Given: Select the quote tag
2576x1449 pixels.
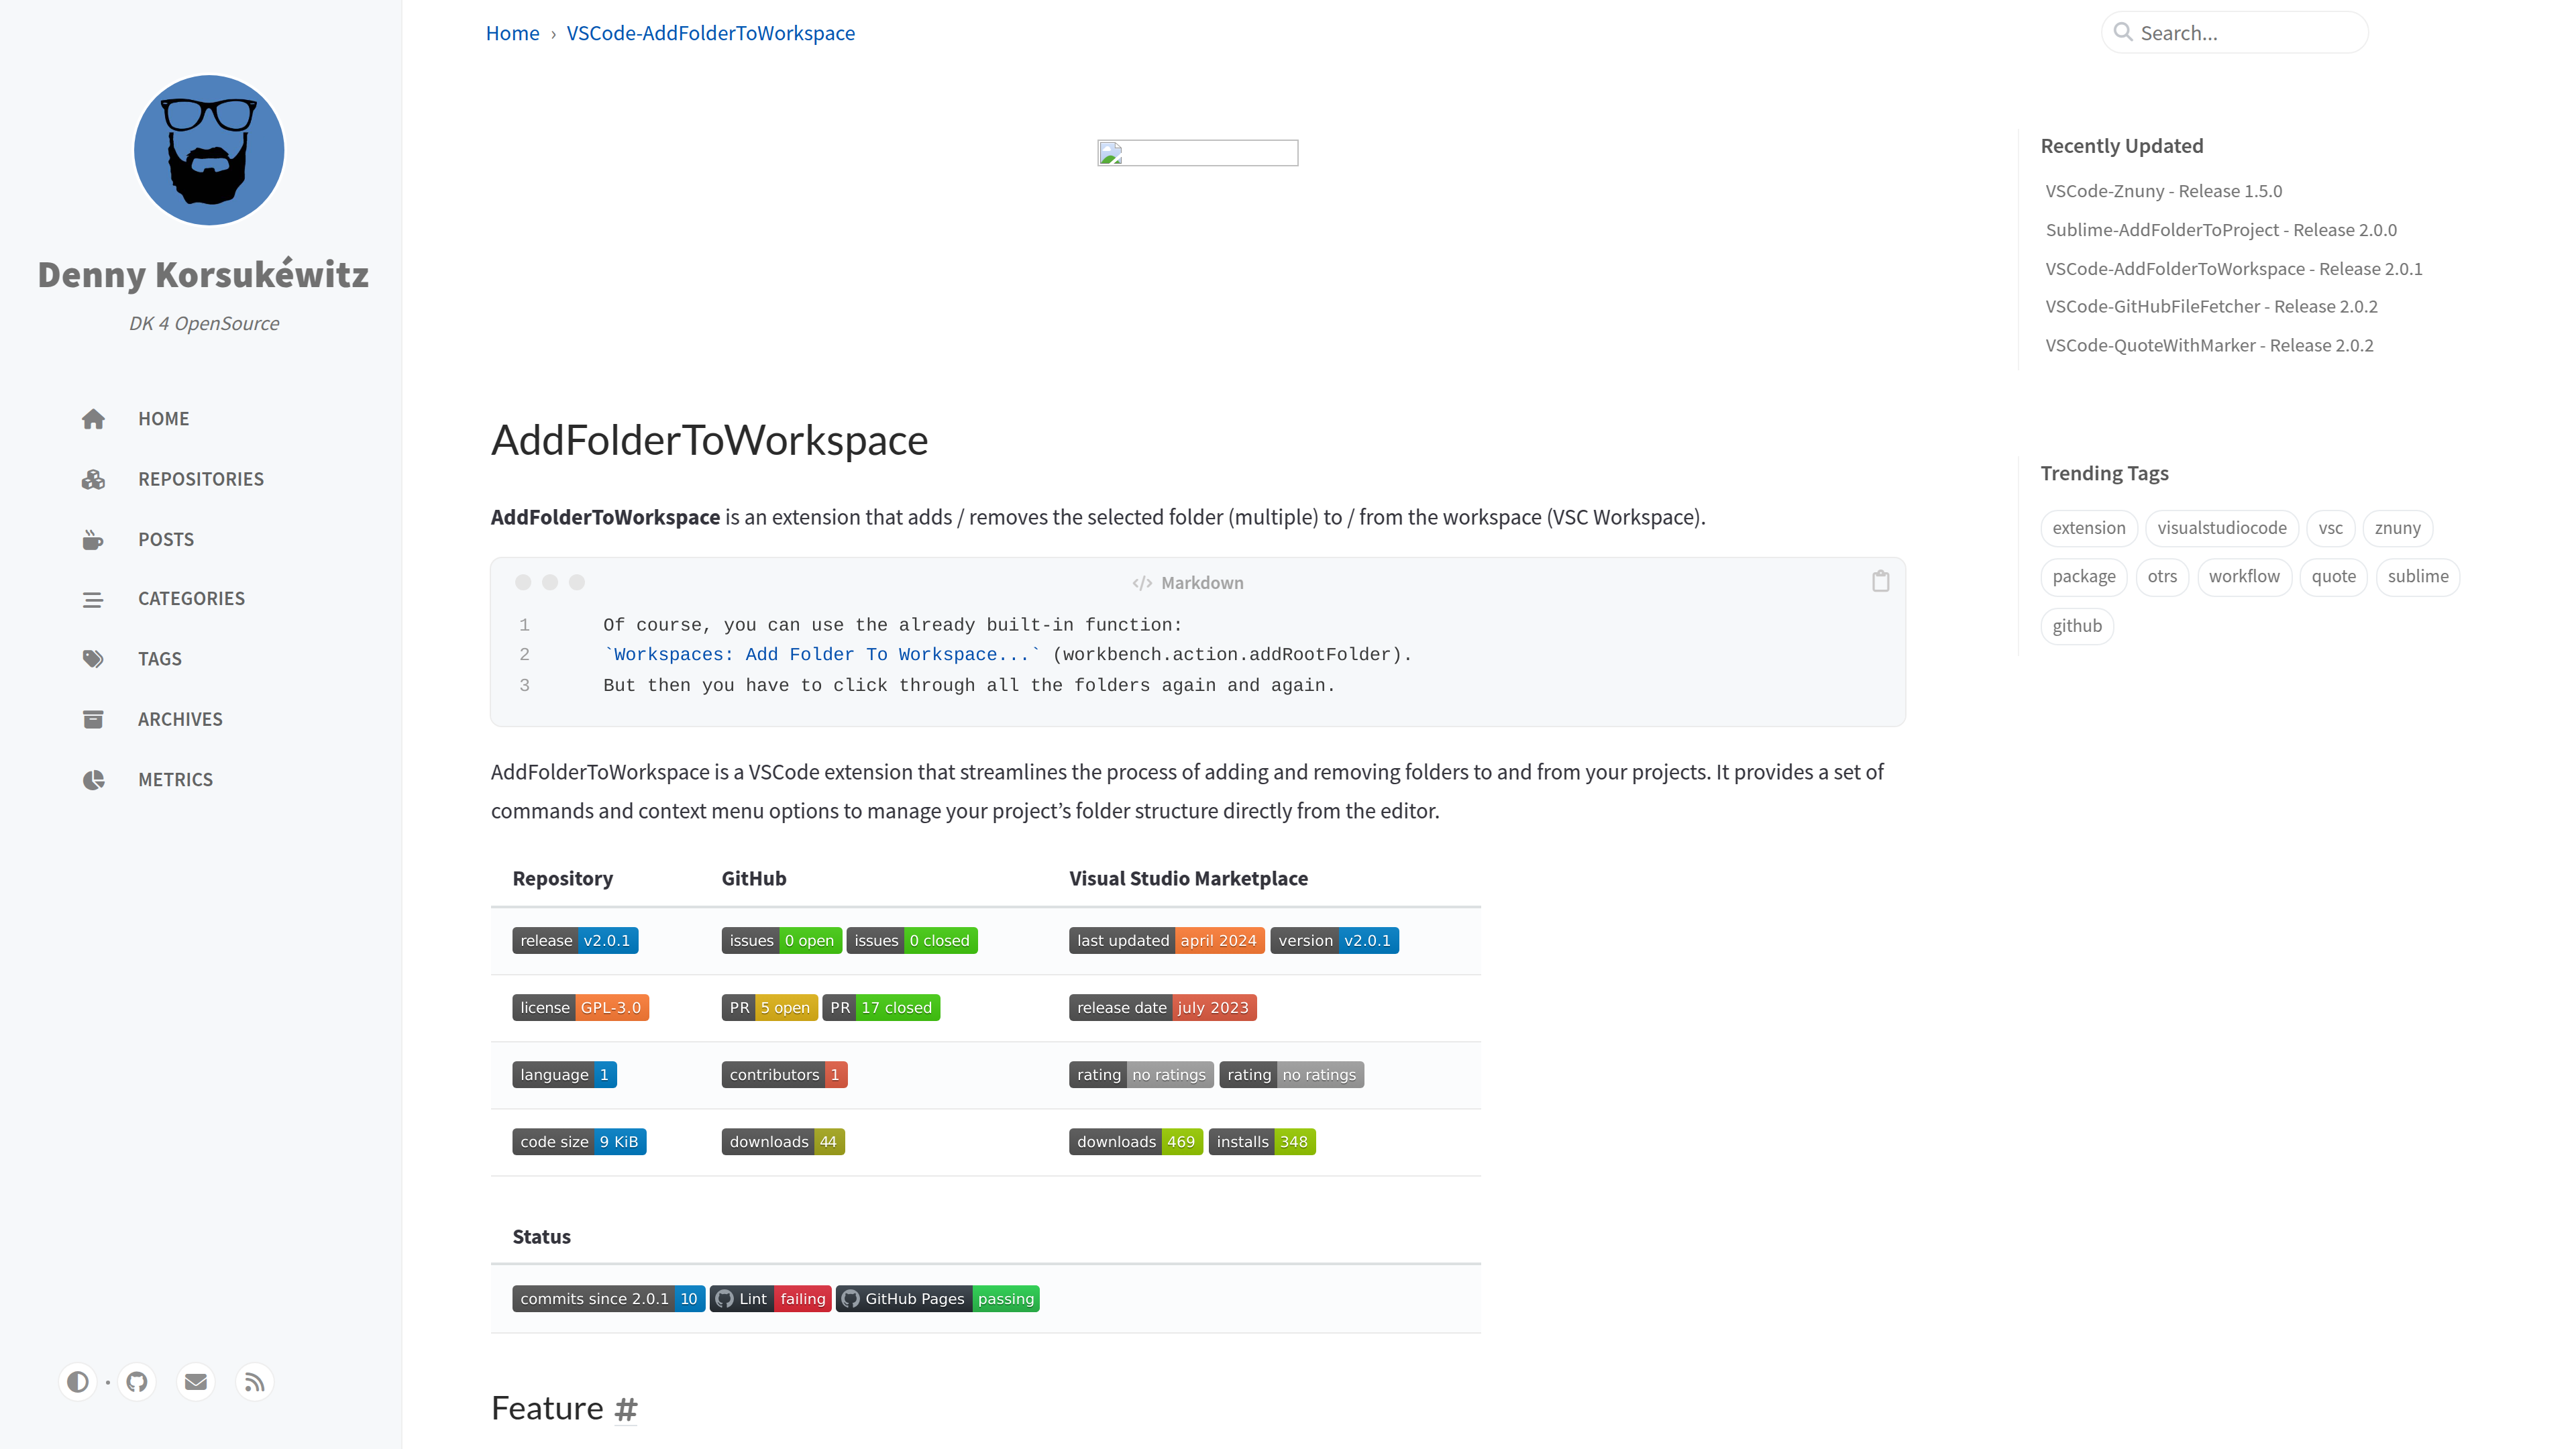Looking at the screenshot, I should 2333,577.
